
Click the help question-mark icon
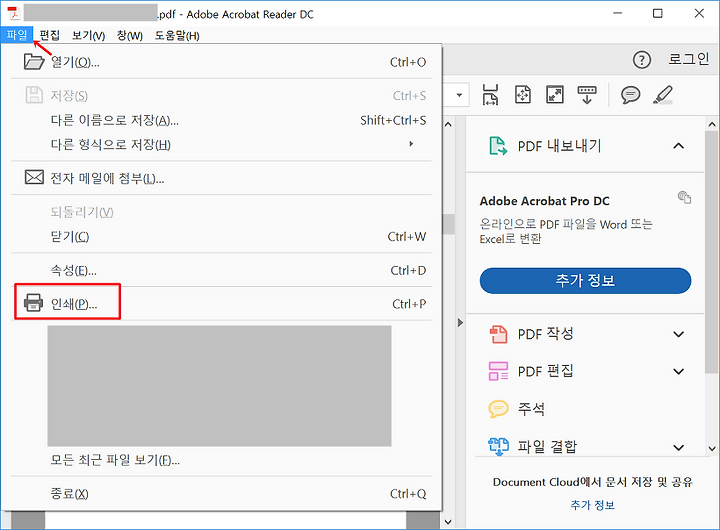[641, 60]
